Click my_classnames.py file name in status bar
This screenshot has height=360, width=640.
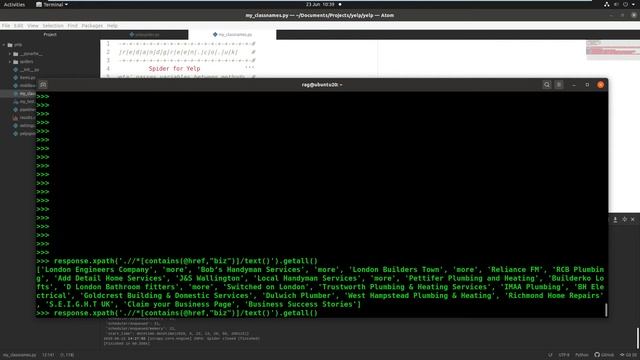(x=19, y=355)
